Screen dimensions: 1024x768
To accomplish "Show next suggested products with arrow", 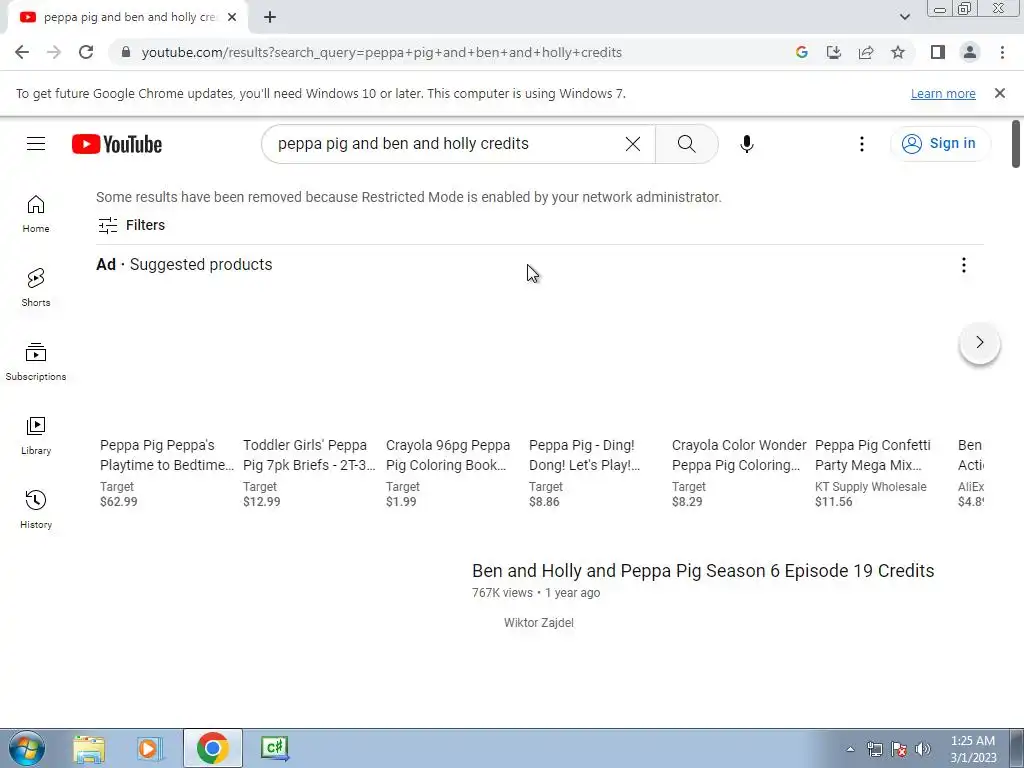I will (979, 342).
